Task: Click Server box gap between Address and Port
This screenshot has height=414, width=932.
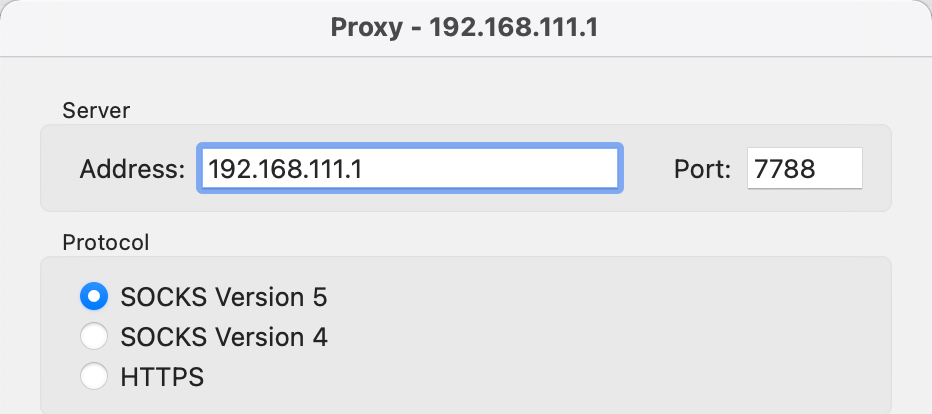Action: (x=648, y=169)
